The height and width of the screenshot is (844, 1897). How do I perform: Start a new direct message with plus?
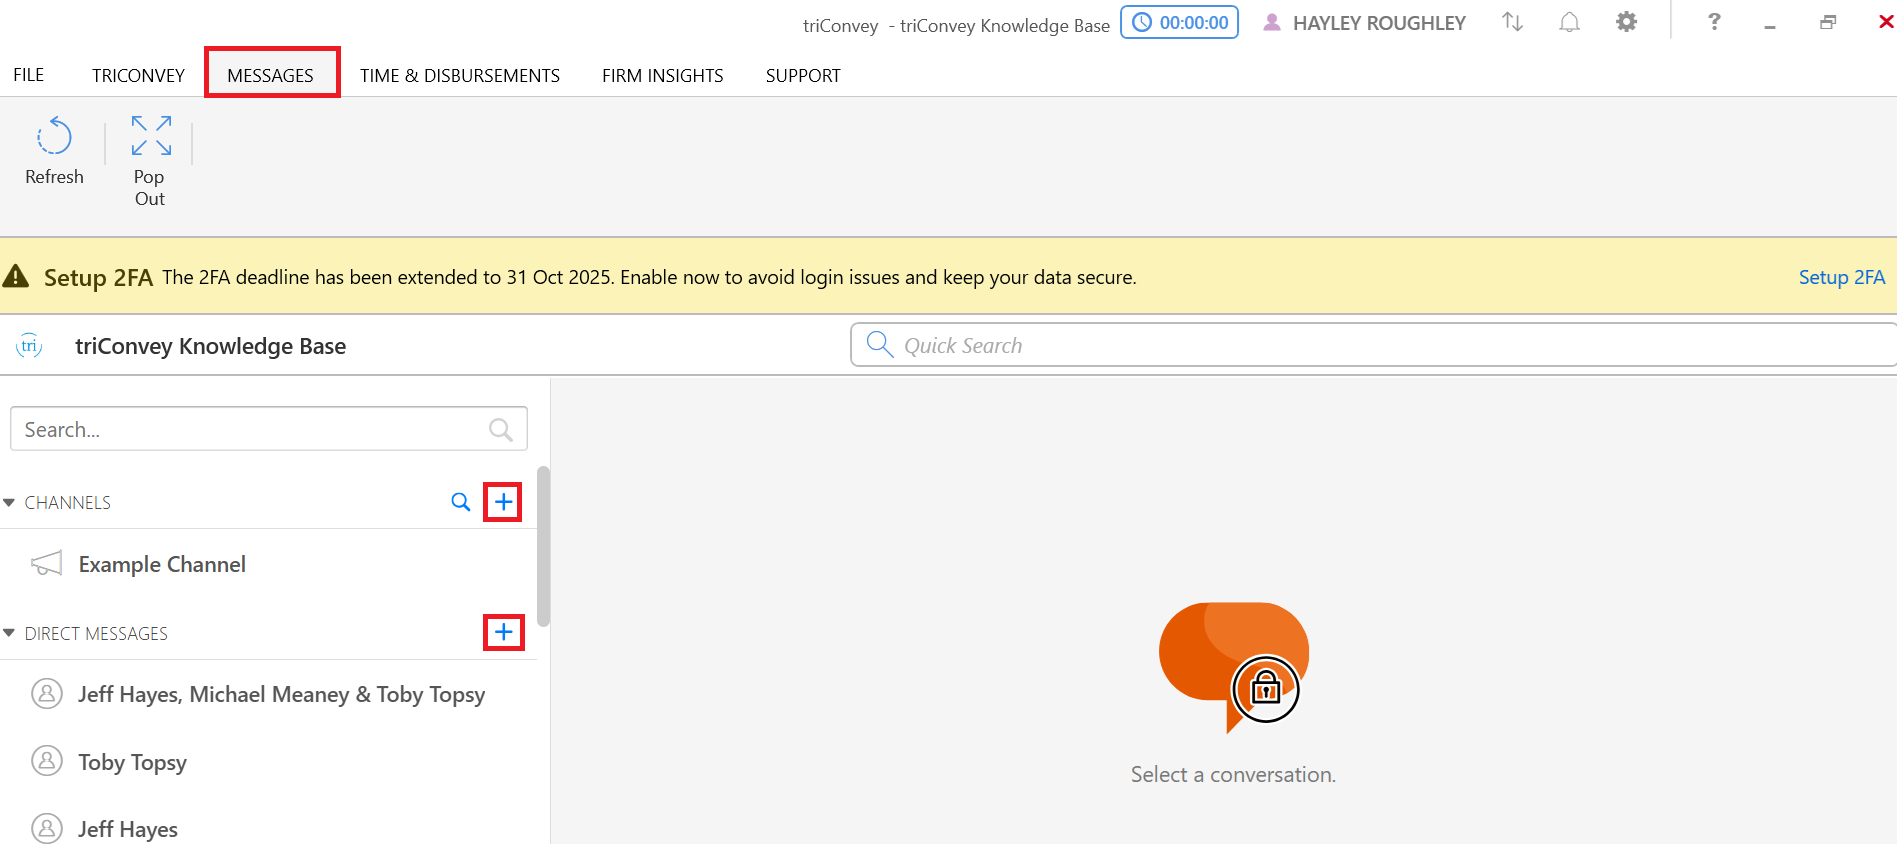click(504, 632)
